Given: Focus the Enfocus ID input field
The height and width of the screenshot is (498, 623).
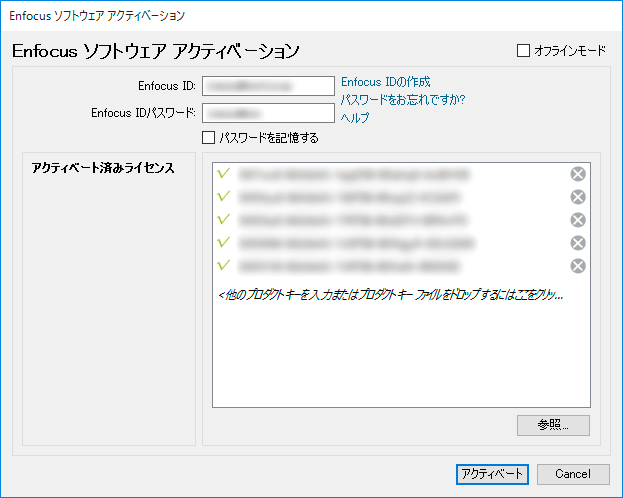Looking at the screenshot, I should (x=268, y=86).
